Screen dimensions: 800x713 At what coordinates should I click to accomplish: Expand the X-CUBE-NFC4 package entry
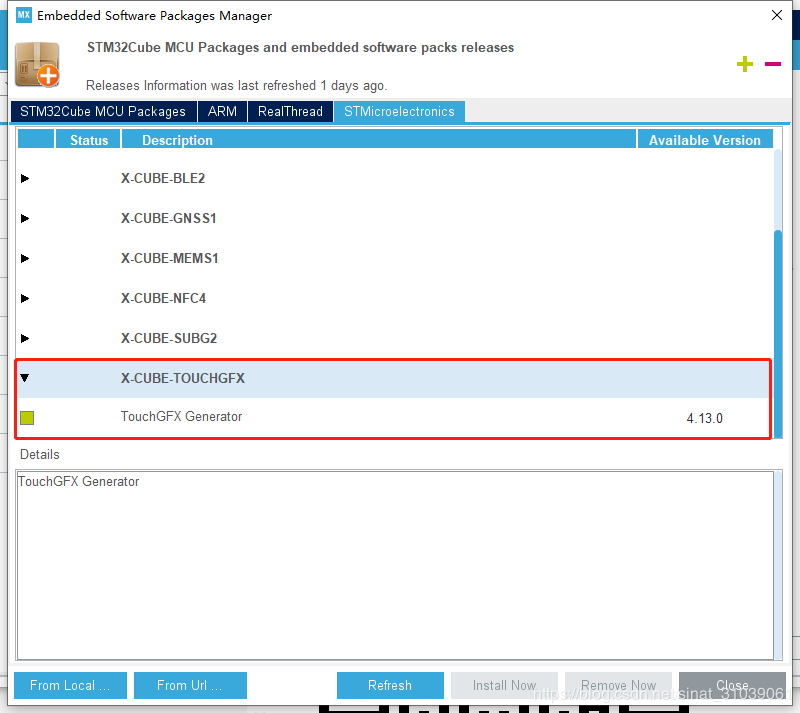point(24,298)
